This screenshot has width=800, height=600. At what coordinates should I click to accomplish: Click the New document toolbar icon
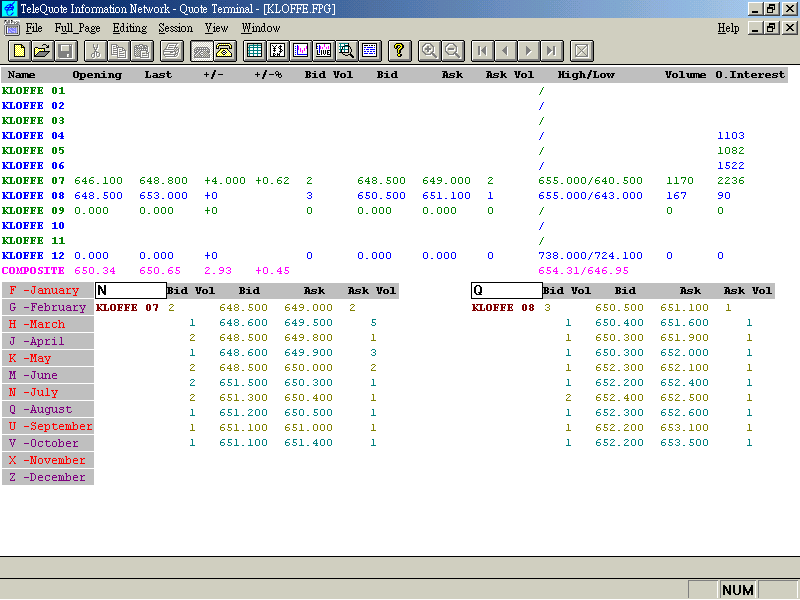tap(19, 51)
